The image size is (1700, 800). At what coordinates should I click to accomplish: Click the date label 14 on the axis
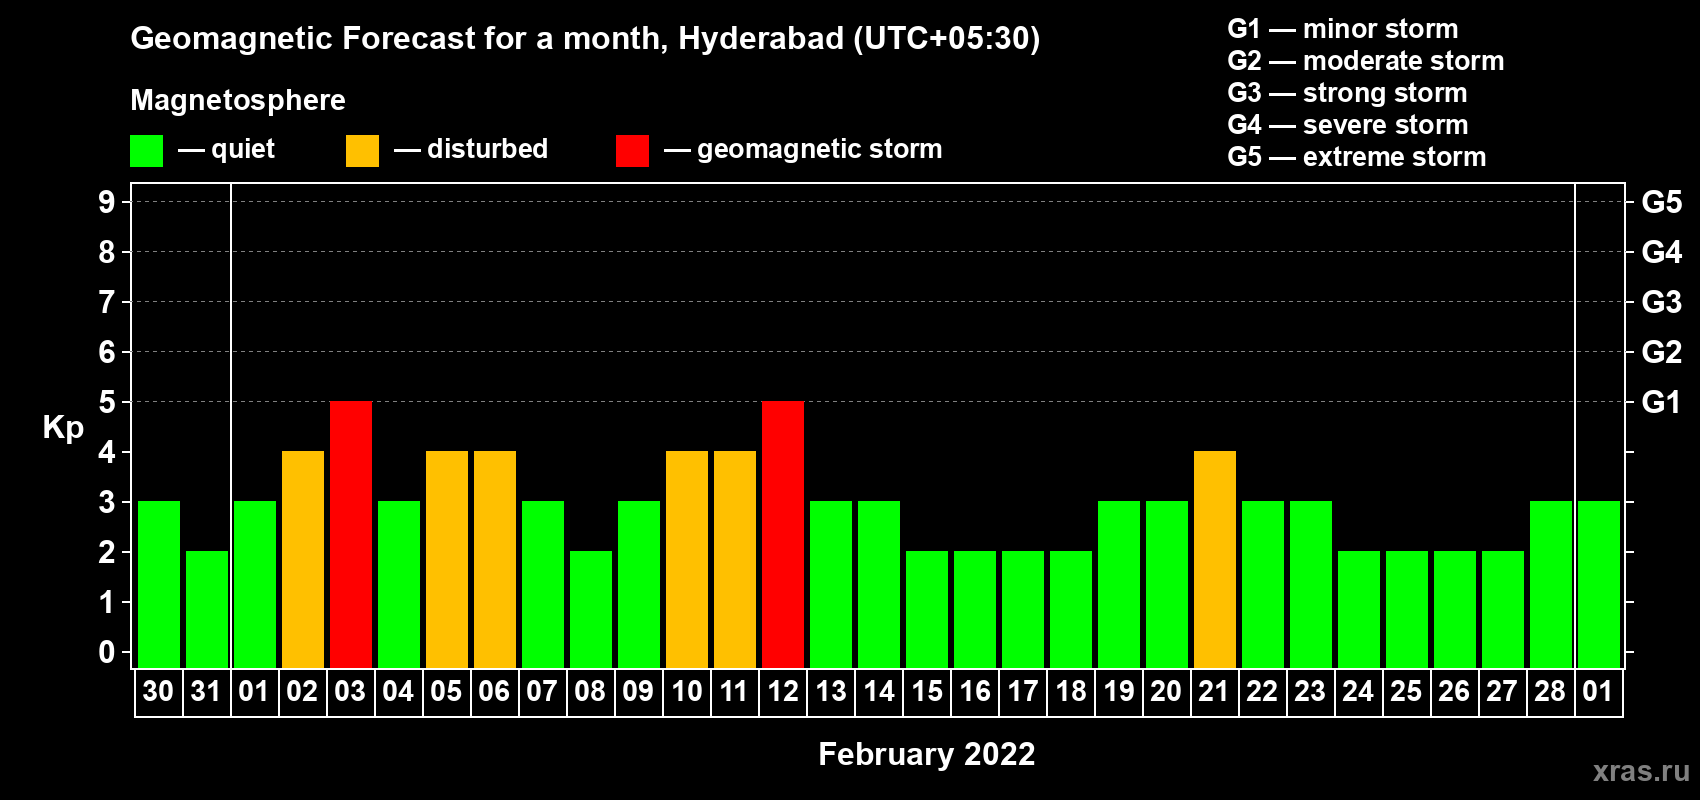point(879,691)
